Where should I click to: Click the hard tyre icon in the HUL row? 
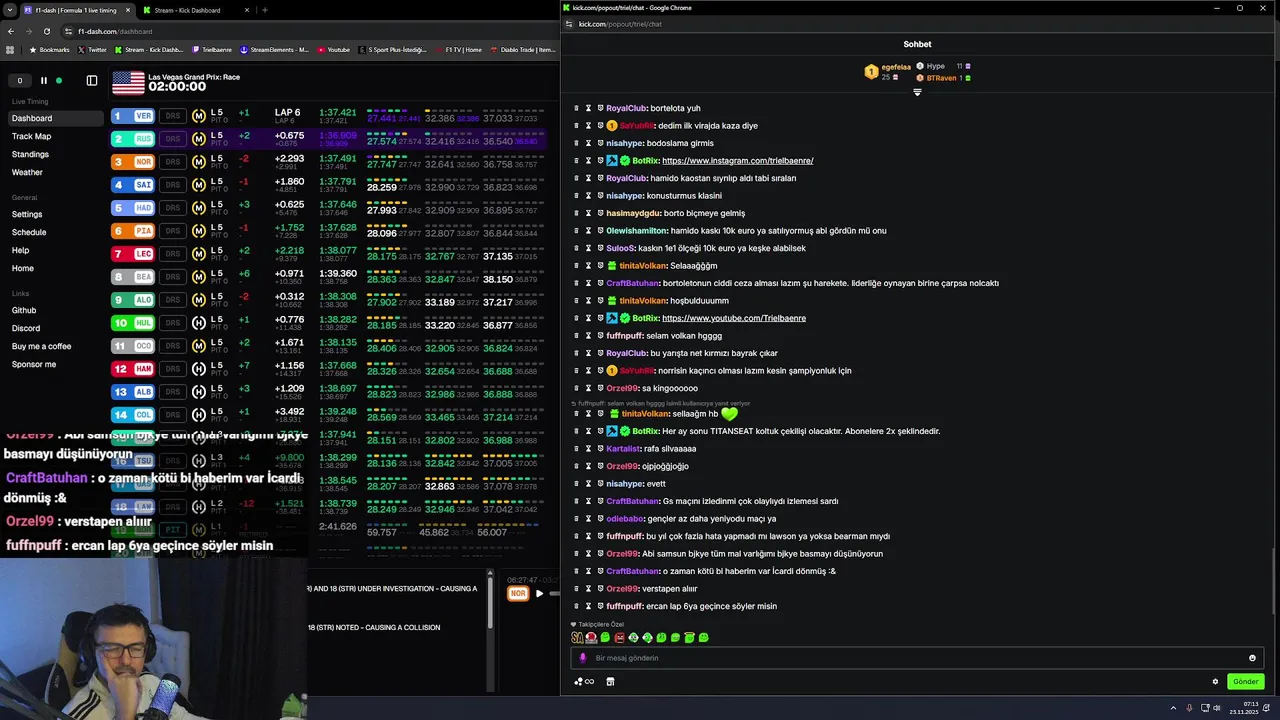tap(199, 322)
